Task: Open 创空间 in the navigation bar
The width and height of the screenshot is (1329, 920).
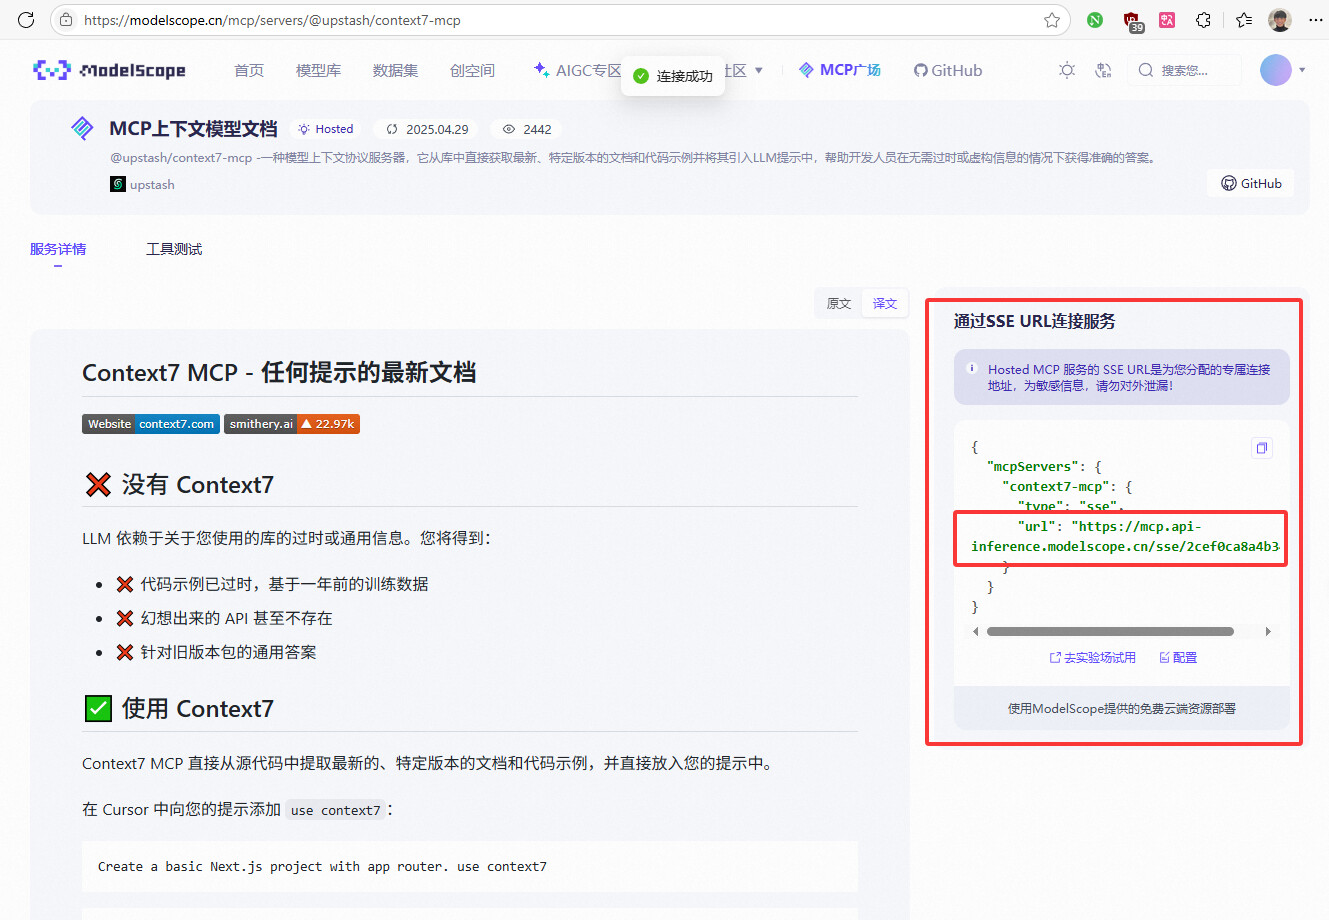Action: click(472, 70)
